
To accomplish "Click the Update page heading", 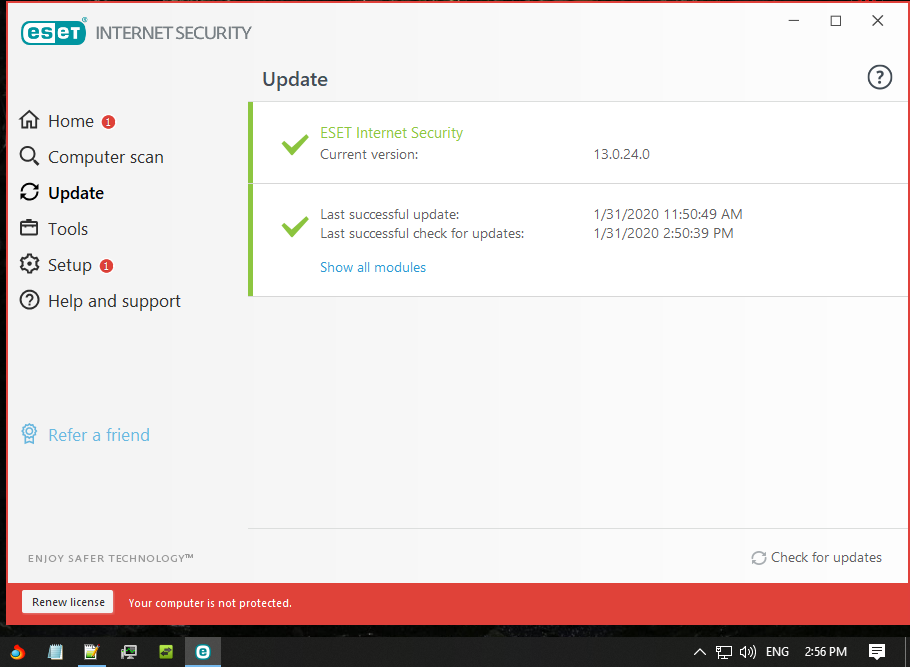I will [x=295, y=79].
